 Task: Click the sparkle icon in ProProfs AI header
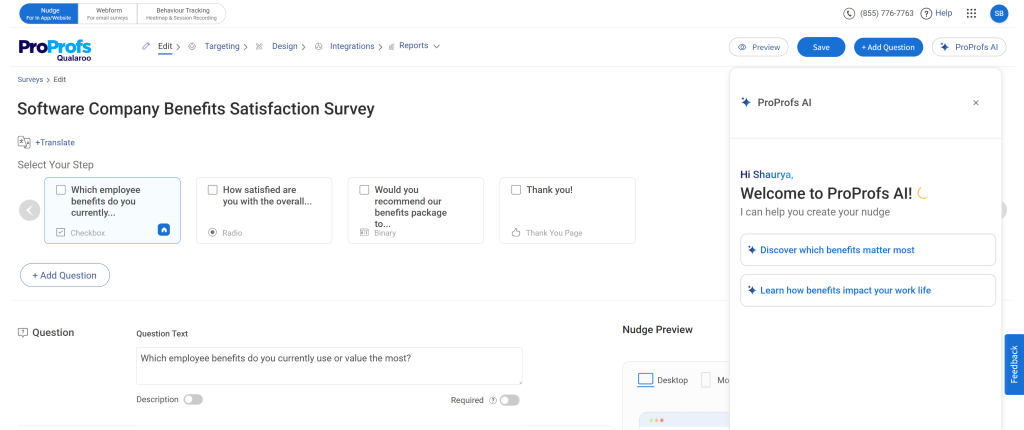(x=746, y=102)
